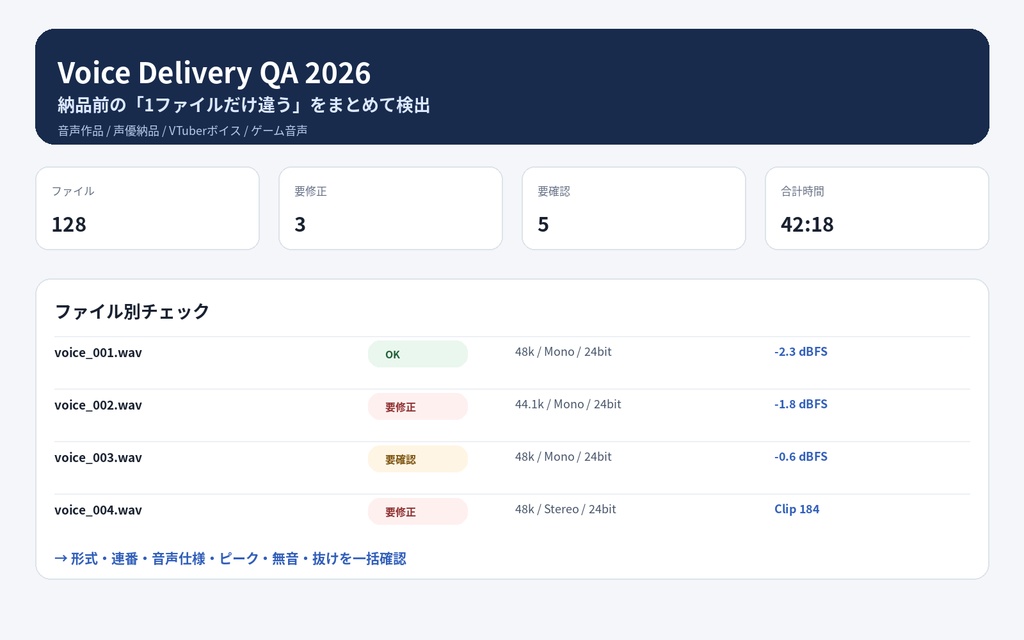Click the 48k / Mono / 24bit spec of voice_001.wav
This screenshot has width=1024, height=640.
[563, 351]
